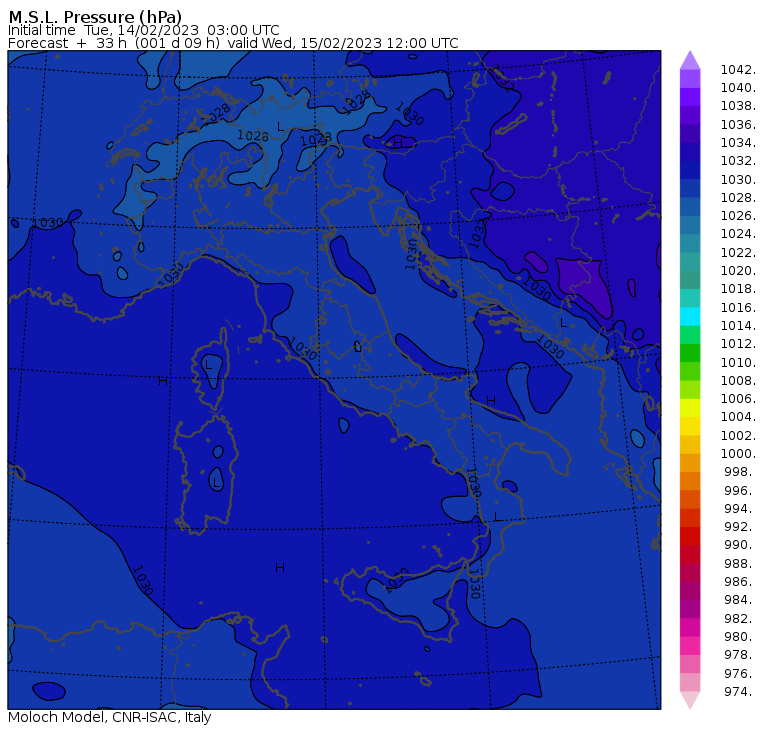Pick the yellow legend band between 1004 and 1006

[x=690, y=408]
